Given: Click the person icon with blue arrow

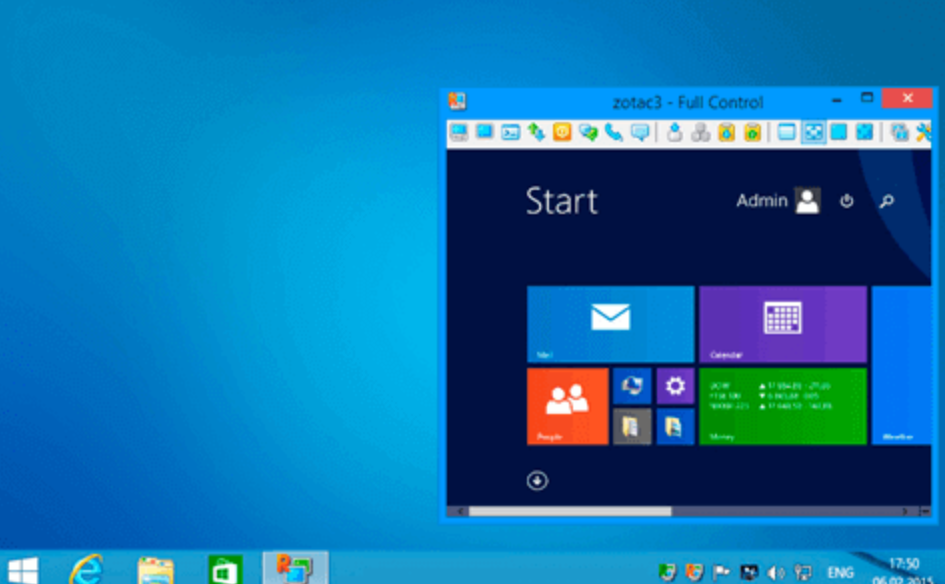Looking at the screenshot, I should coord(674,132).
